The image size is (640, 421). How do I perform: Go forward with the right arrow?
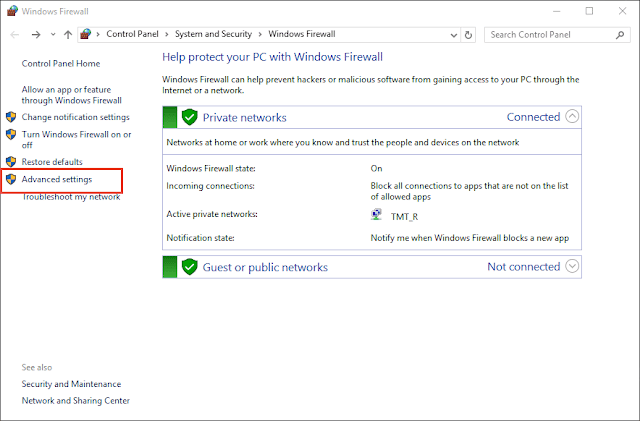36,35
